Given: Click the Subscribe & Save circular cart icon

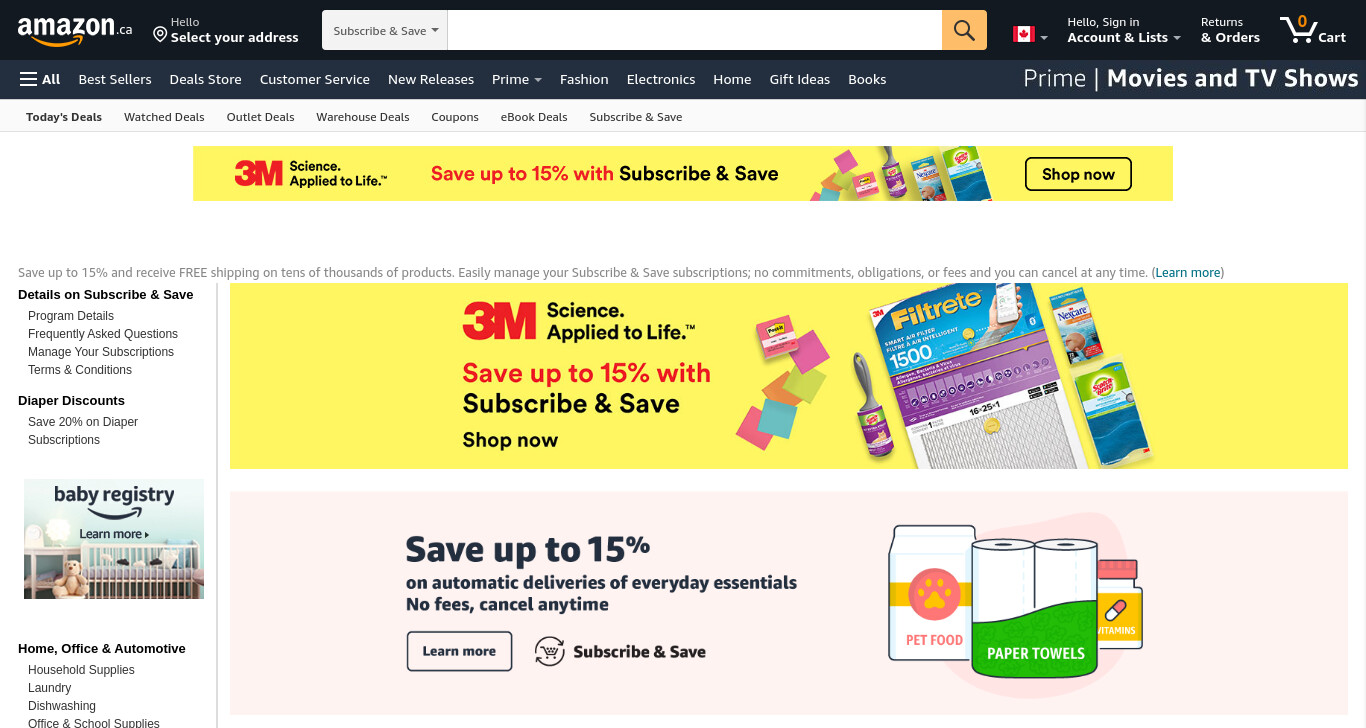Looking at the screenshot, I should (x=550, y=652).
